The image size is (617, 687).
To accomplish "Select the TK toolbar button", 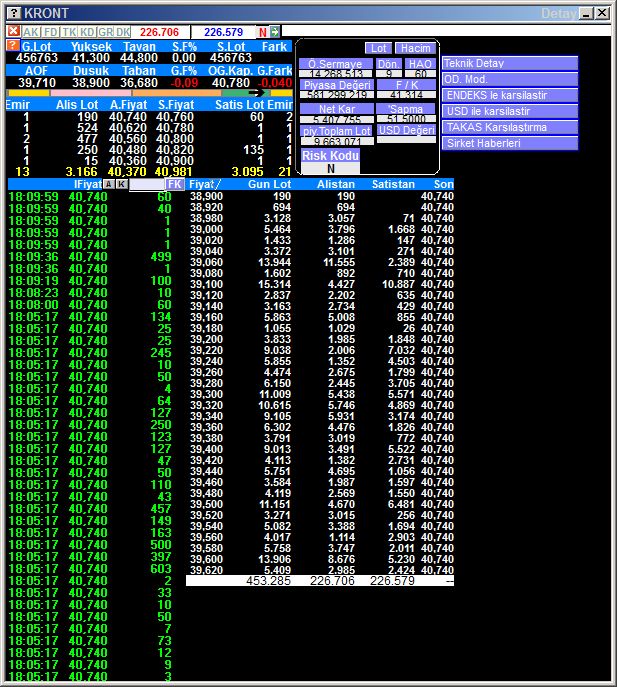I will point(69,32).
